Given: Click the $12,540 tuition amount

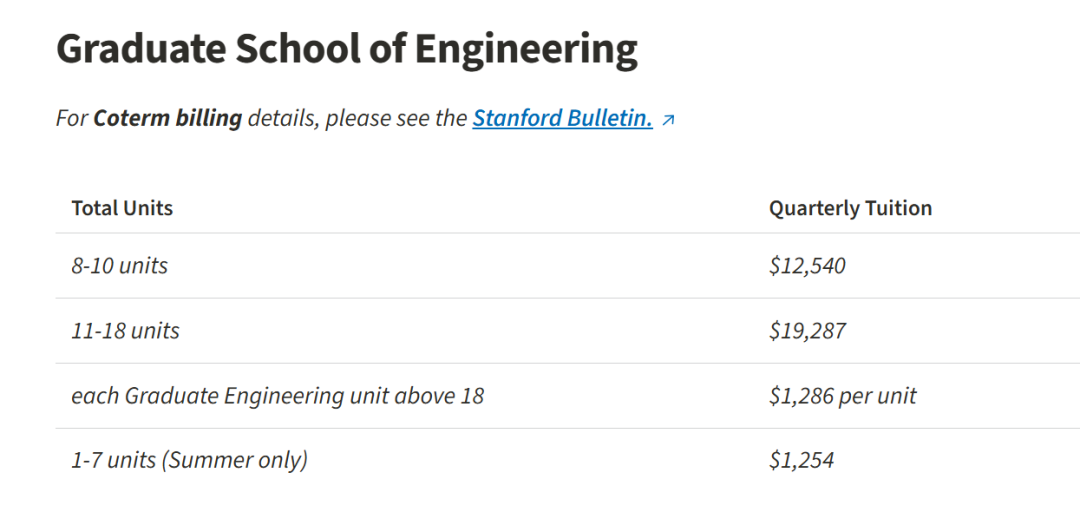Looking at the screenshot, I should (x=807, y=266).
